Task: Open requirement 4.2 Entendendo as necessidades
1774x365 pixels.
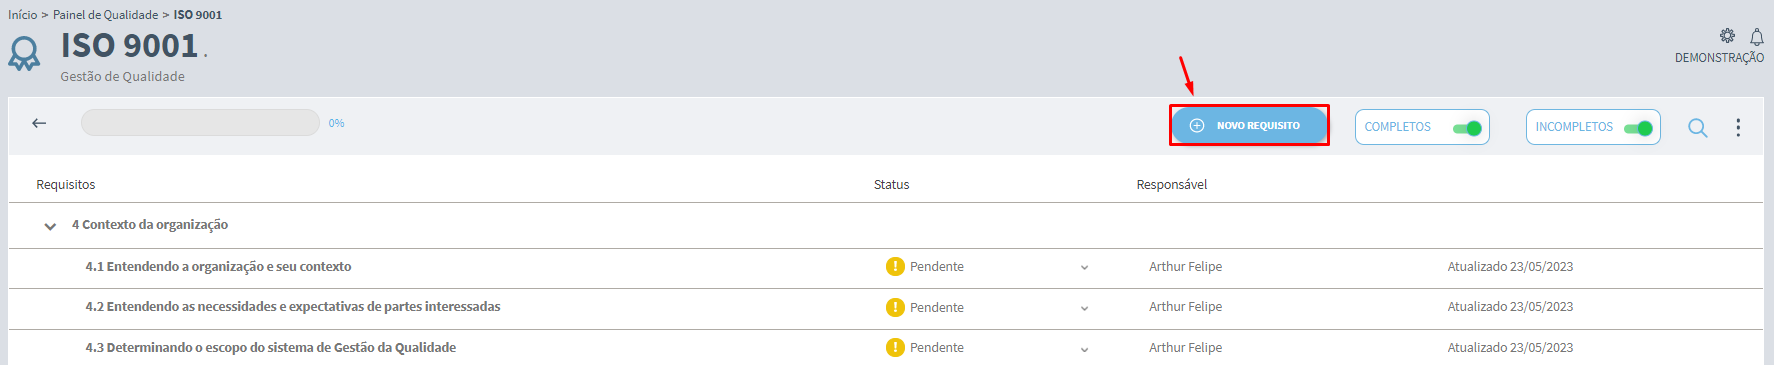Action: click(x=293, y=307)
